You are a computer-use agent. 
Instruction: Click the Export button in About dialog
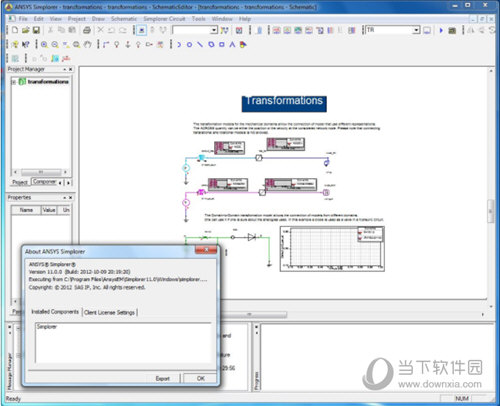pyautogui.click(x=163, y=378)
